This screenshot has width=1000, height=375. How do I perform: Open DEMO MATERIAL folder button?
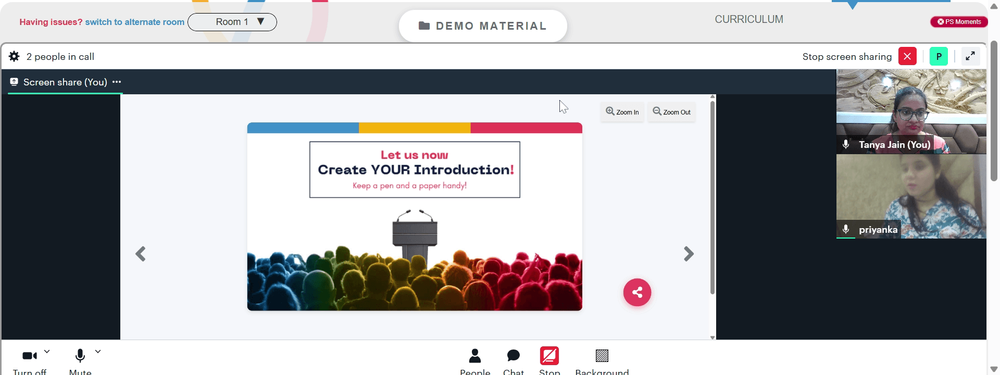click(483, 26)
